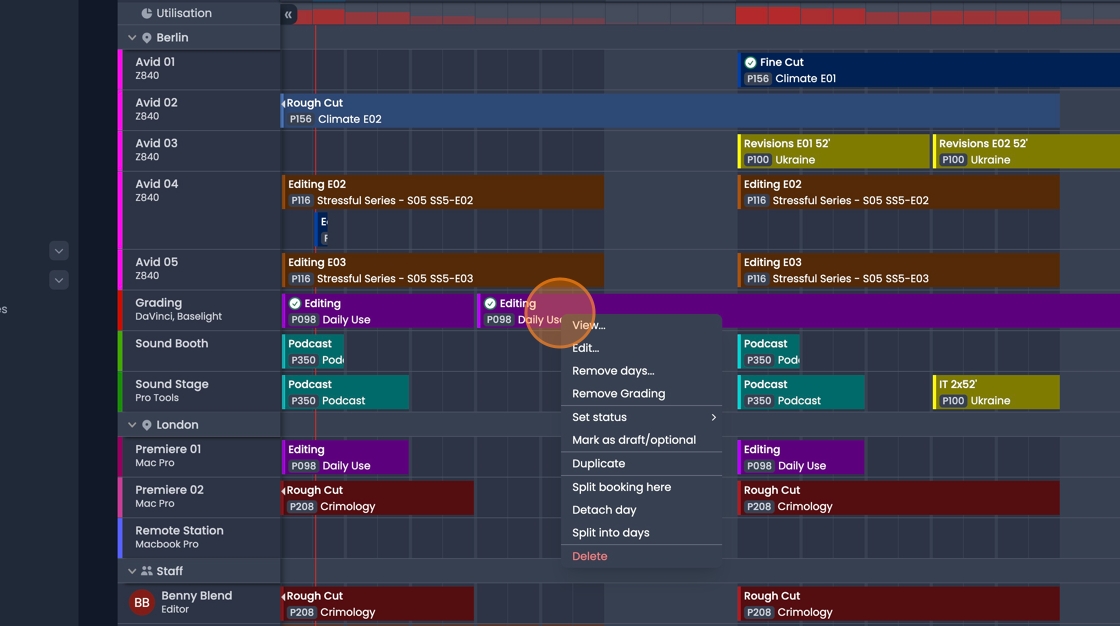Click the magenta color strip beside Avid 02
Image resolution: width=1120 pixels, height=626 pixels.
(119, 110)
